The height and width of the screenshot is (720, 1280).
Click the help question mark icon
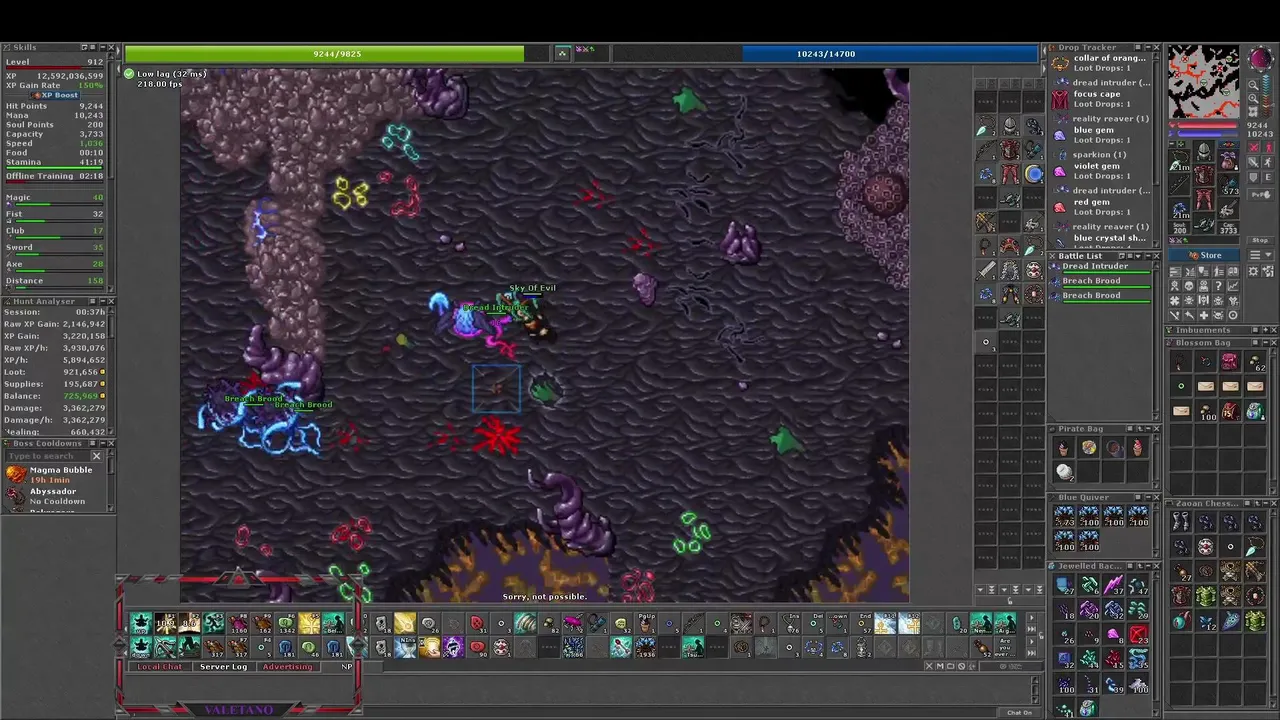tap(1218, 286)
